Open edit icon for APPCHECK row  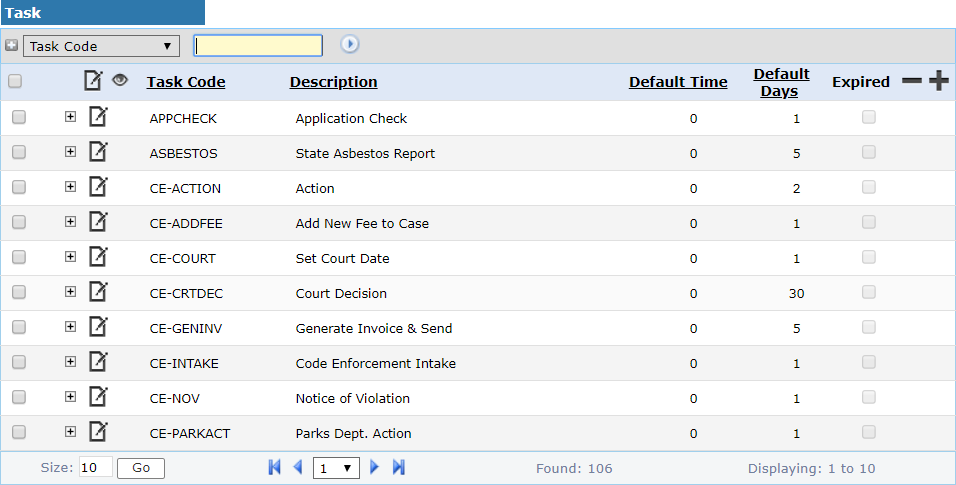(x=98, y=117)
